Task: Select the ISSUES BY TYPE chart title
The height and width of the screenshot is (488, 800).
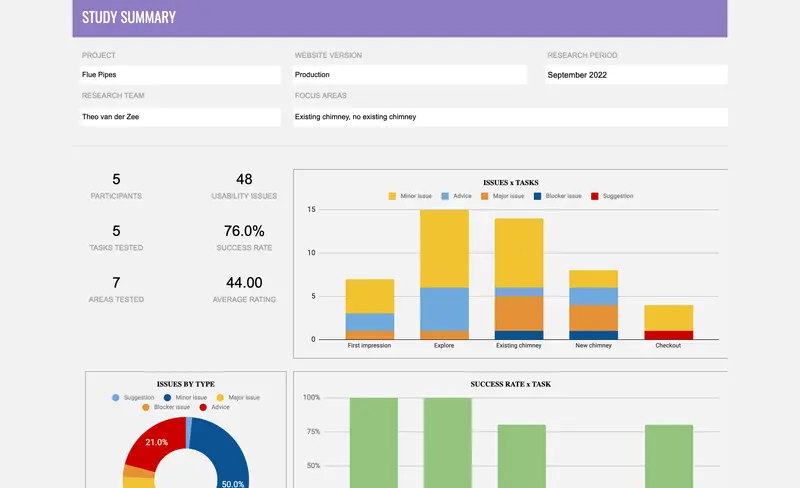Action: click(x=186, y=384)
